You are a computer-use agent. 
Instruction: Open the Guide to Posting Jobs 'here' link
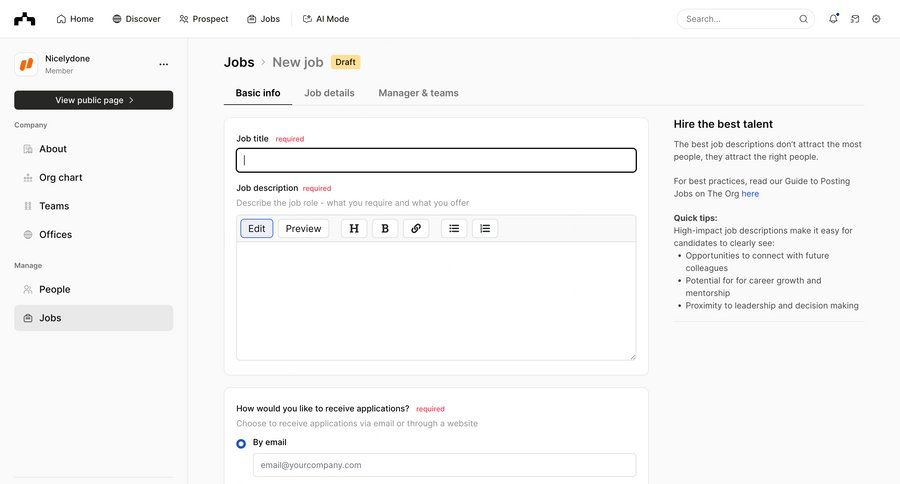point(750,194)
